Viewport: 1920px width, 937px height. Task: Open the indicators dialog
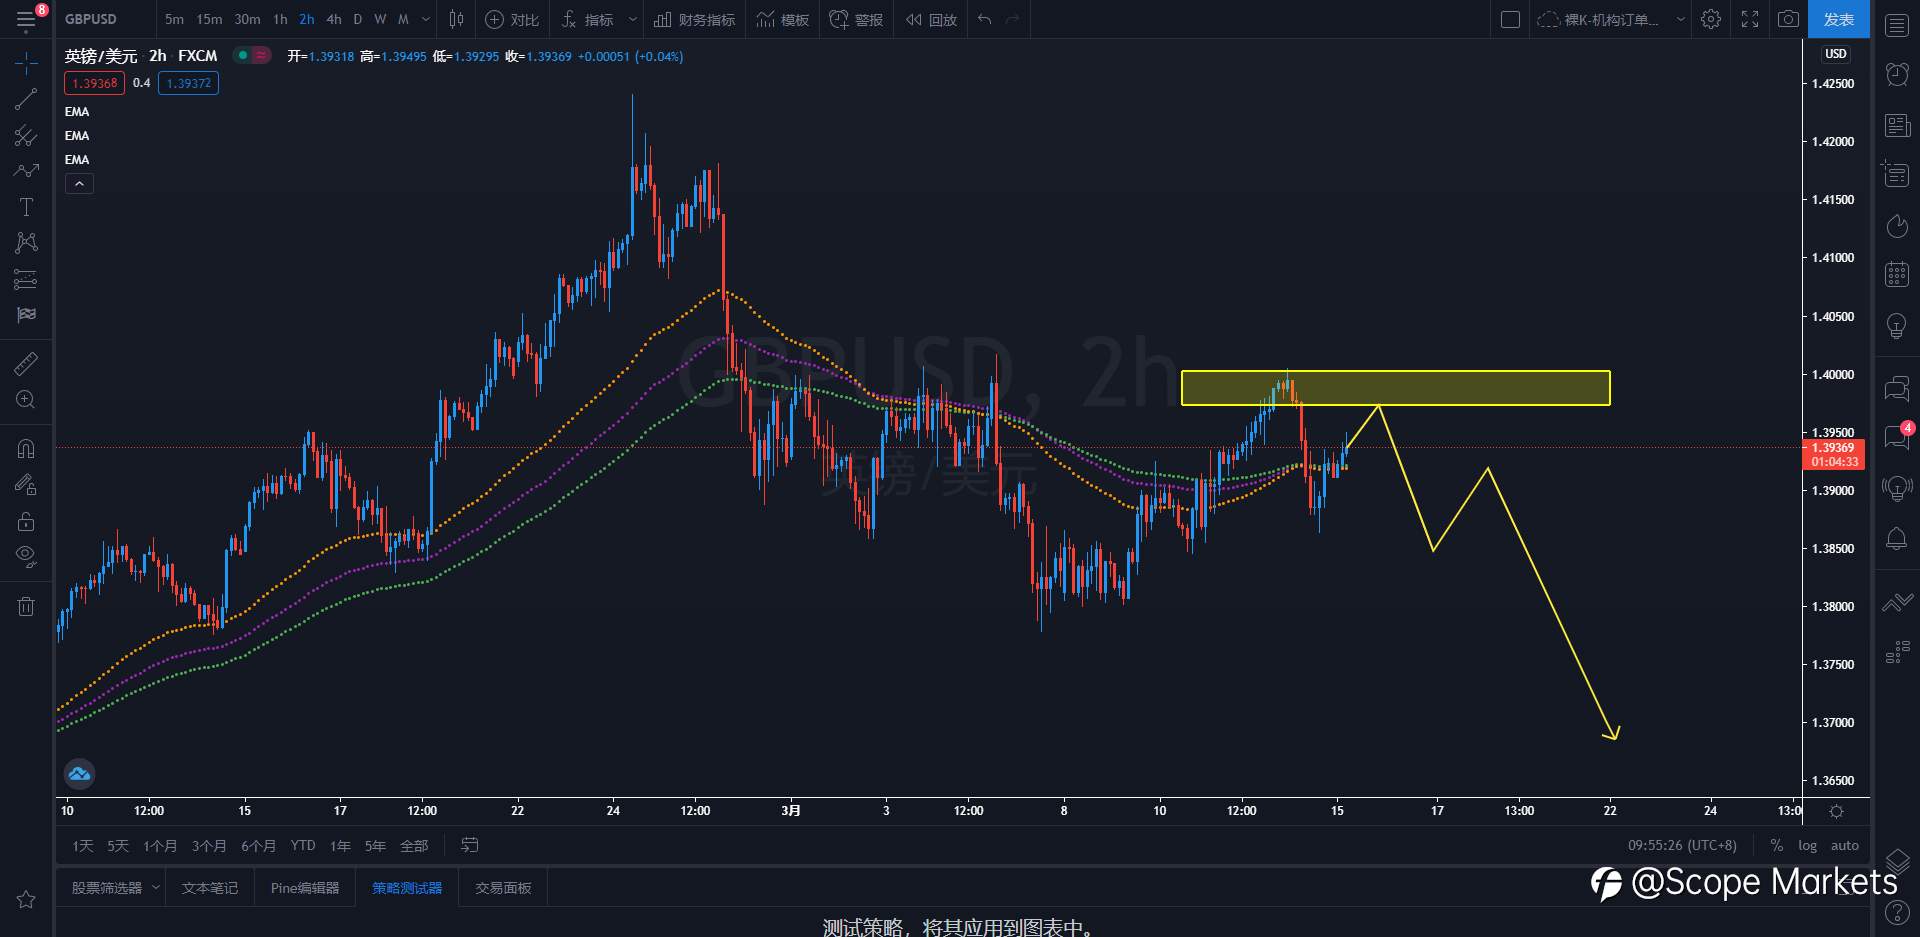point(588,19)
